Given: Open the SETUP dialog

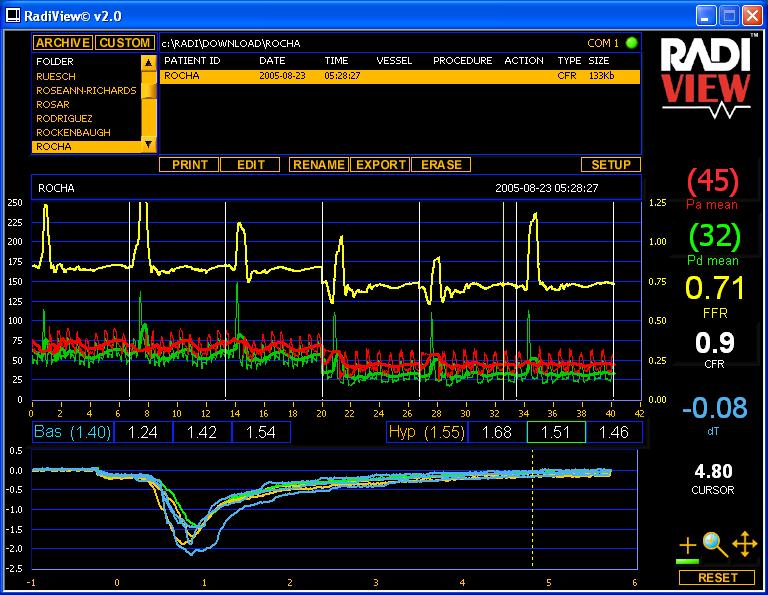Looking at the screenshot, I should (611, 165).
